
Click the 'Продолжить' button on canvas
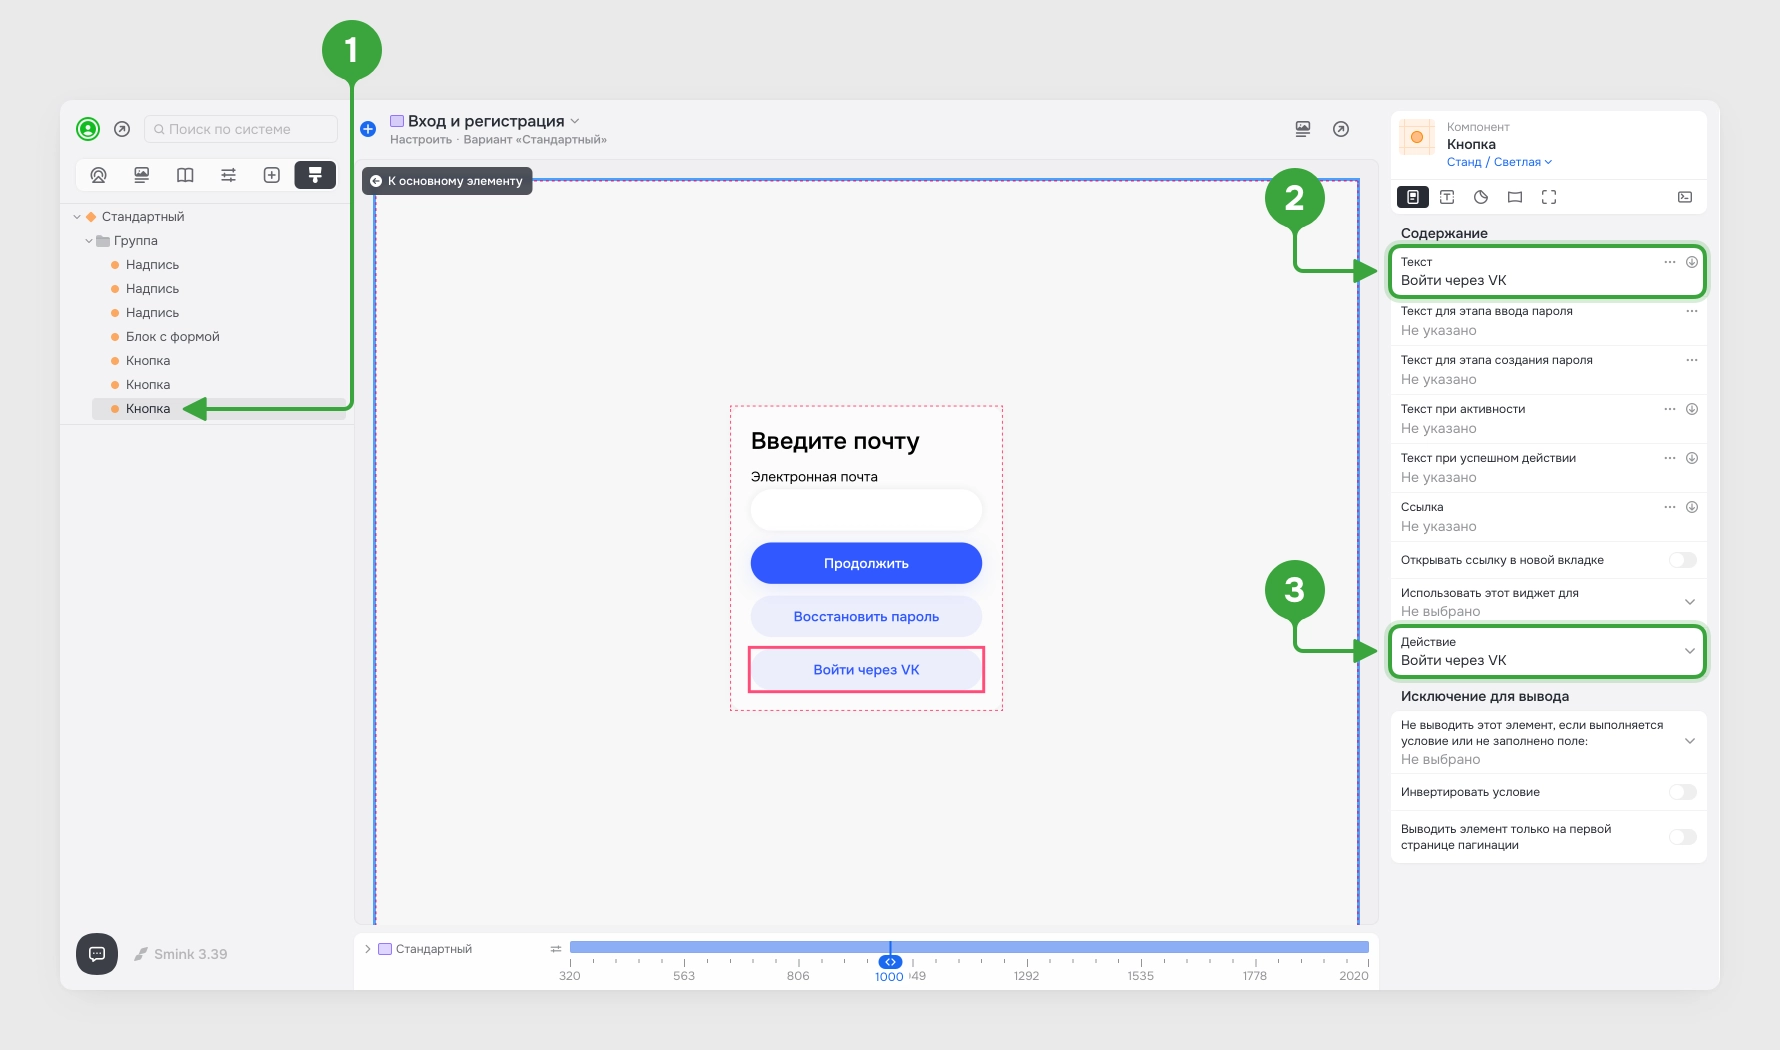[866, 563]
